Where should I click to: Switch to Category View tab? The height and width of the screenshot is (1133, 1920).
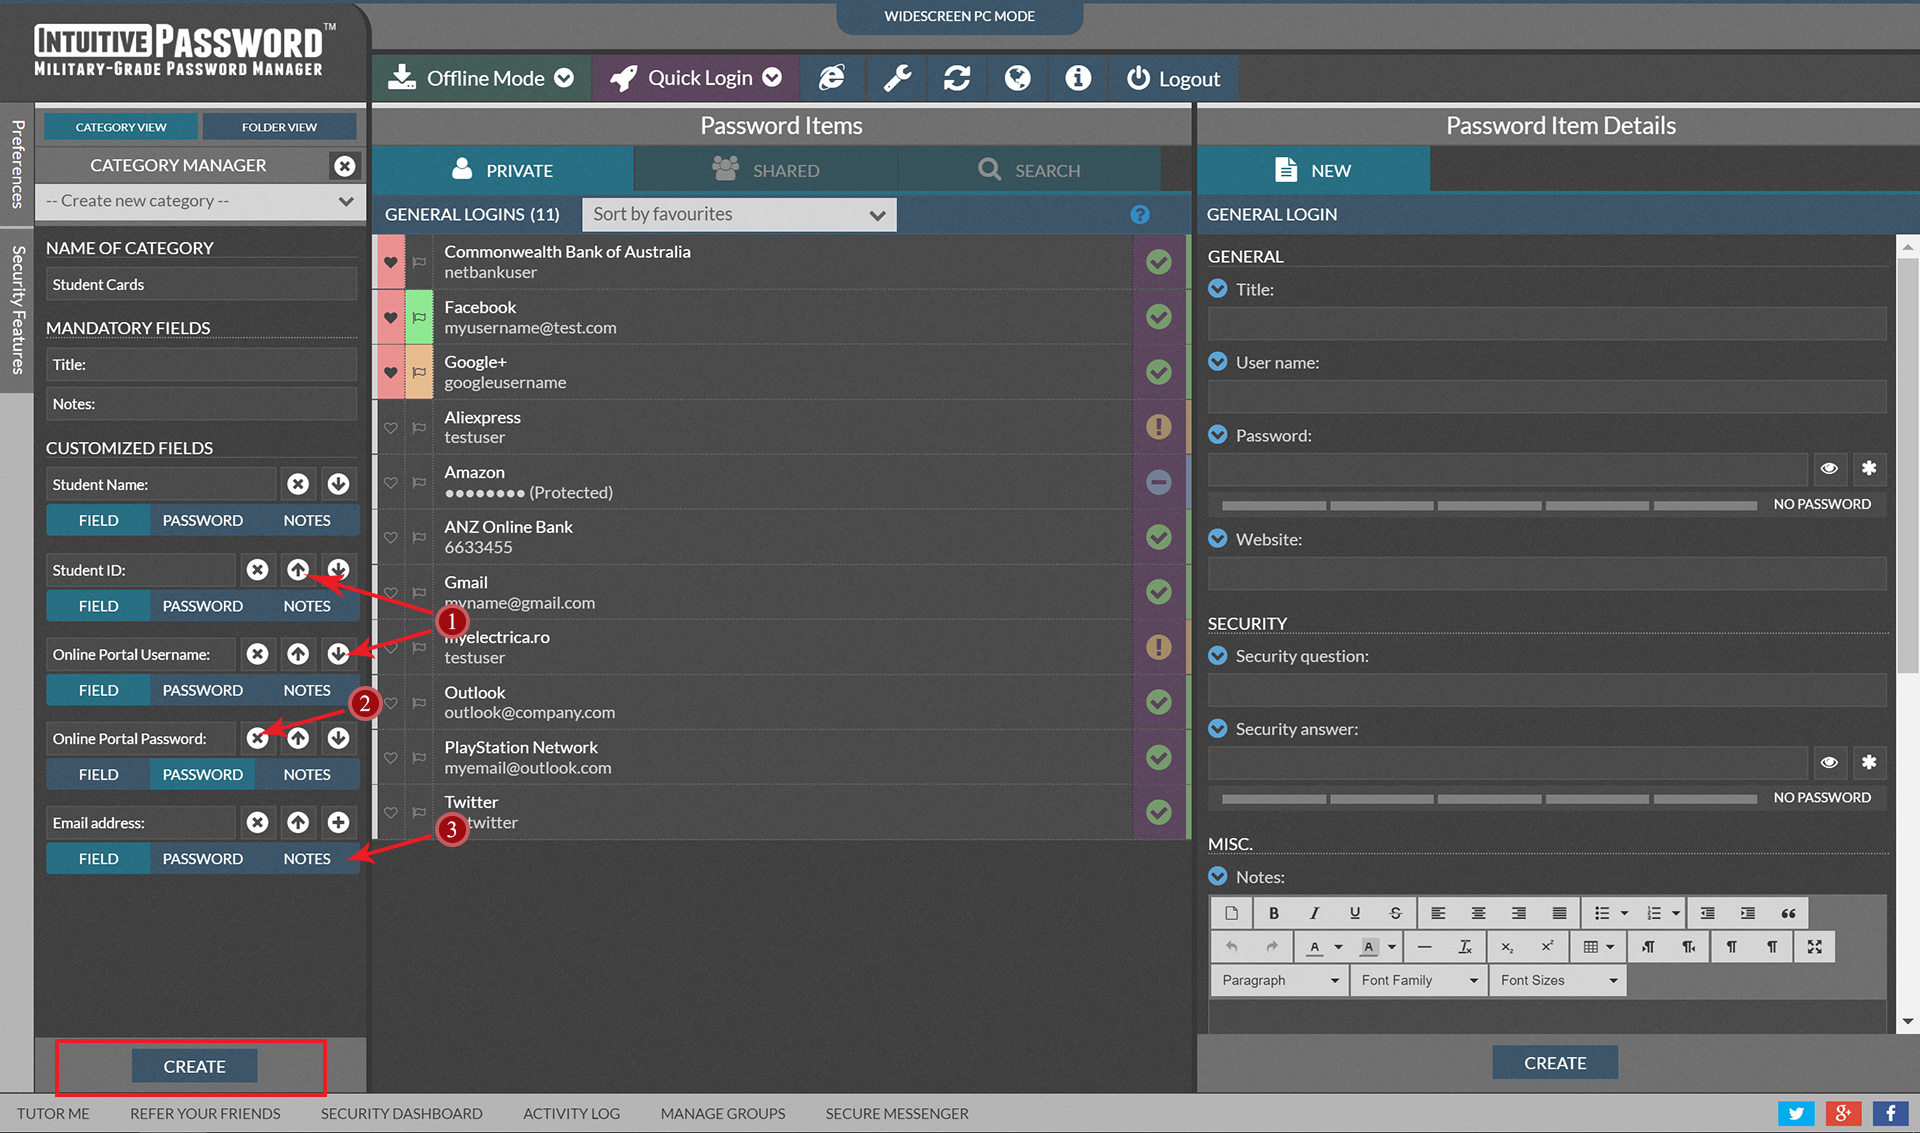click(x=121, y=127)
